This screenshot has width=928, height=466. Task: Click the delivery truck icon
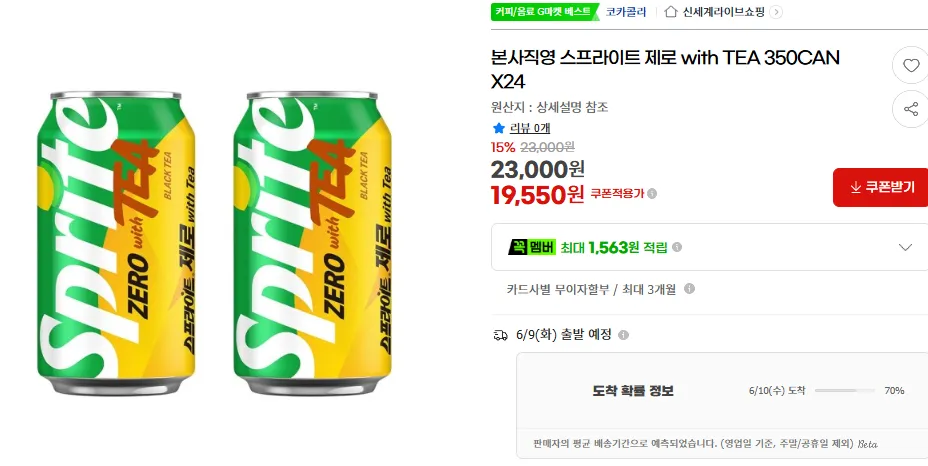click(x=500, y=335)
